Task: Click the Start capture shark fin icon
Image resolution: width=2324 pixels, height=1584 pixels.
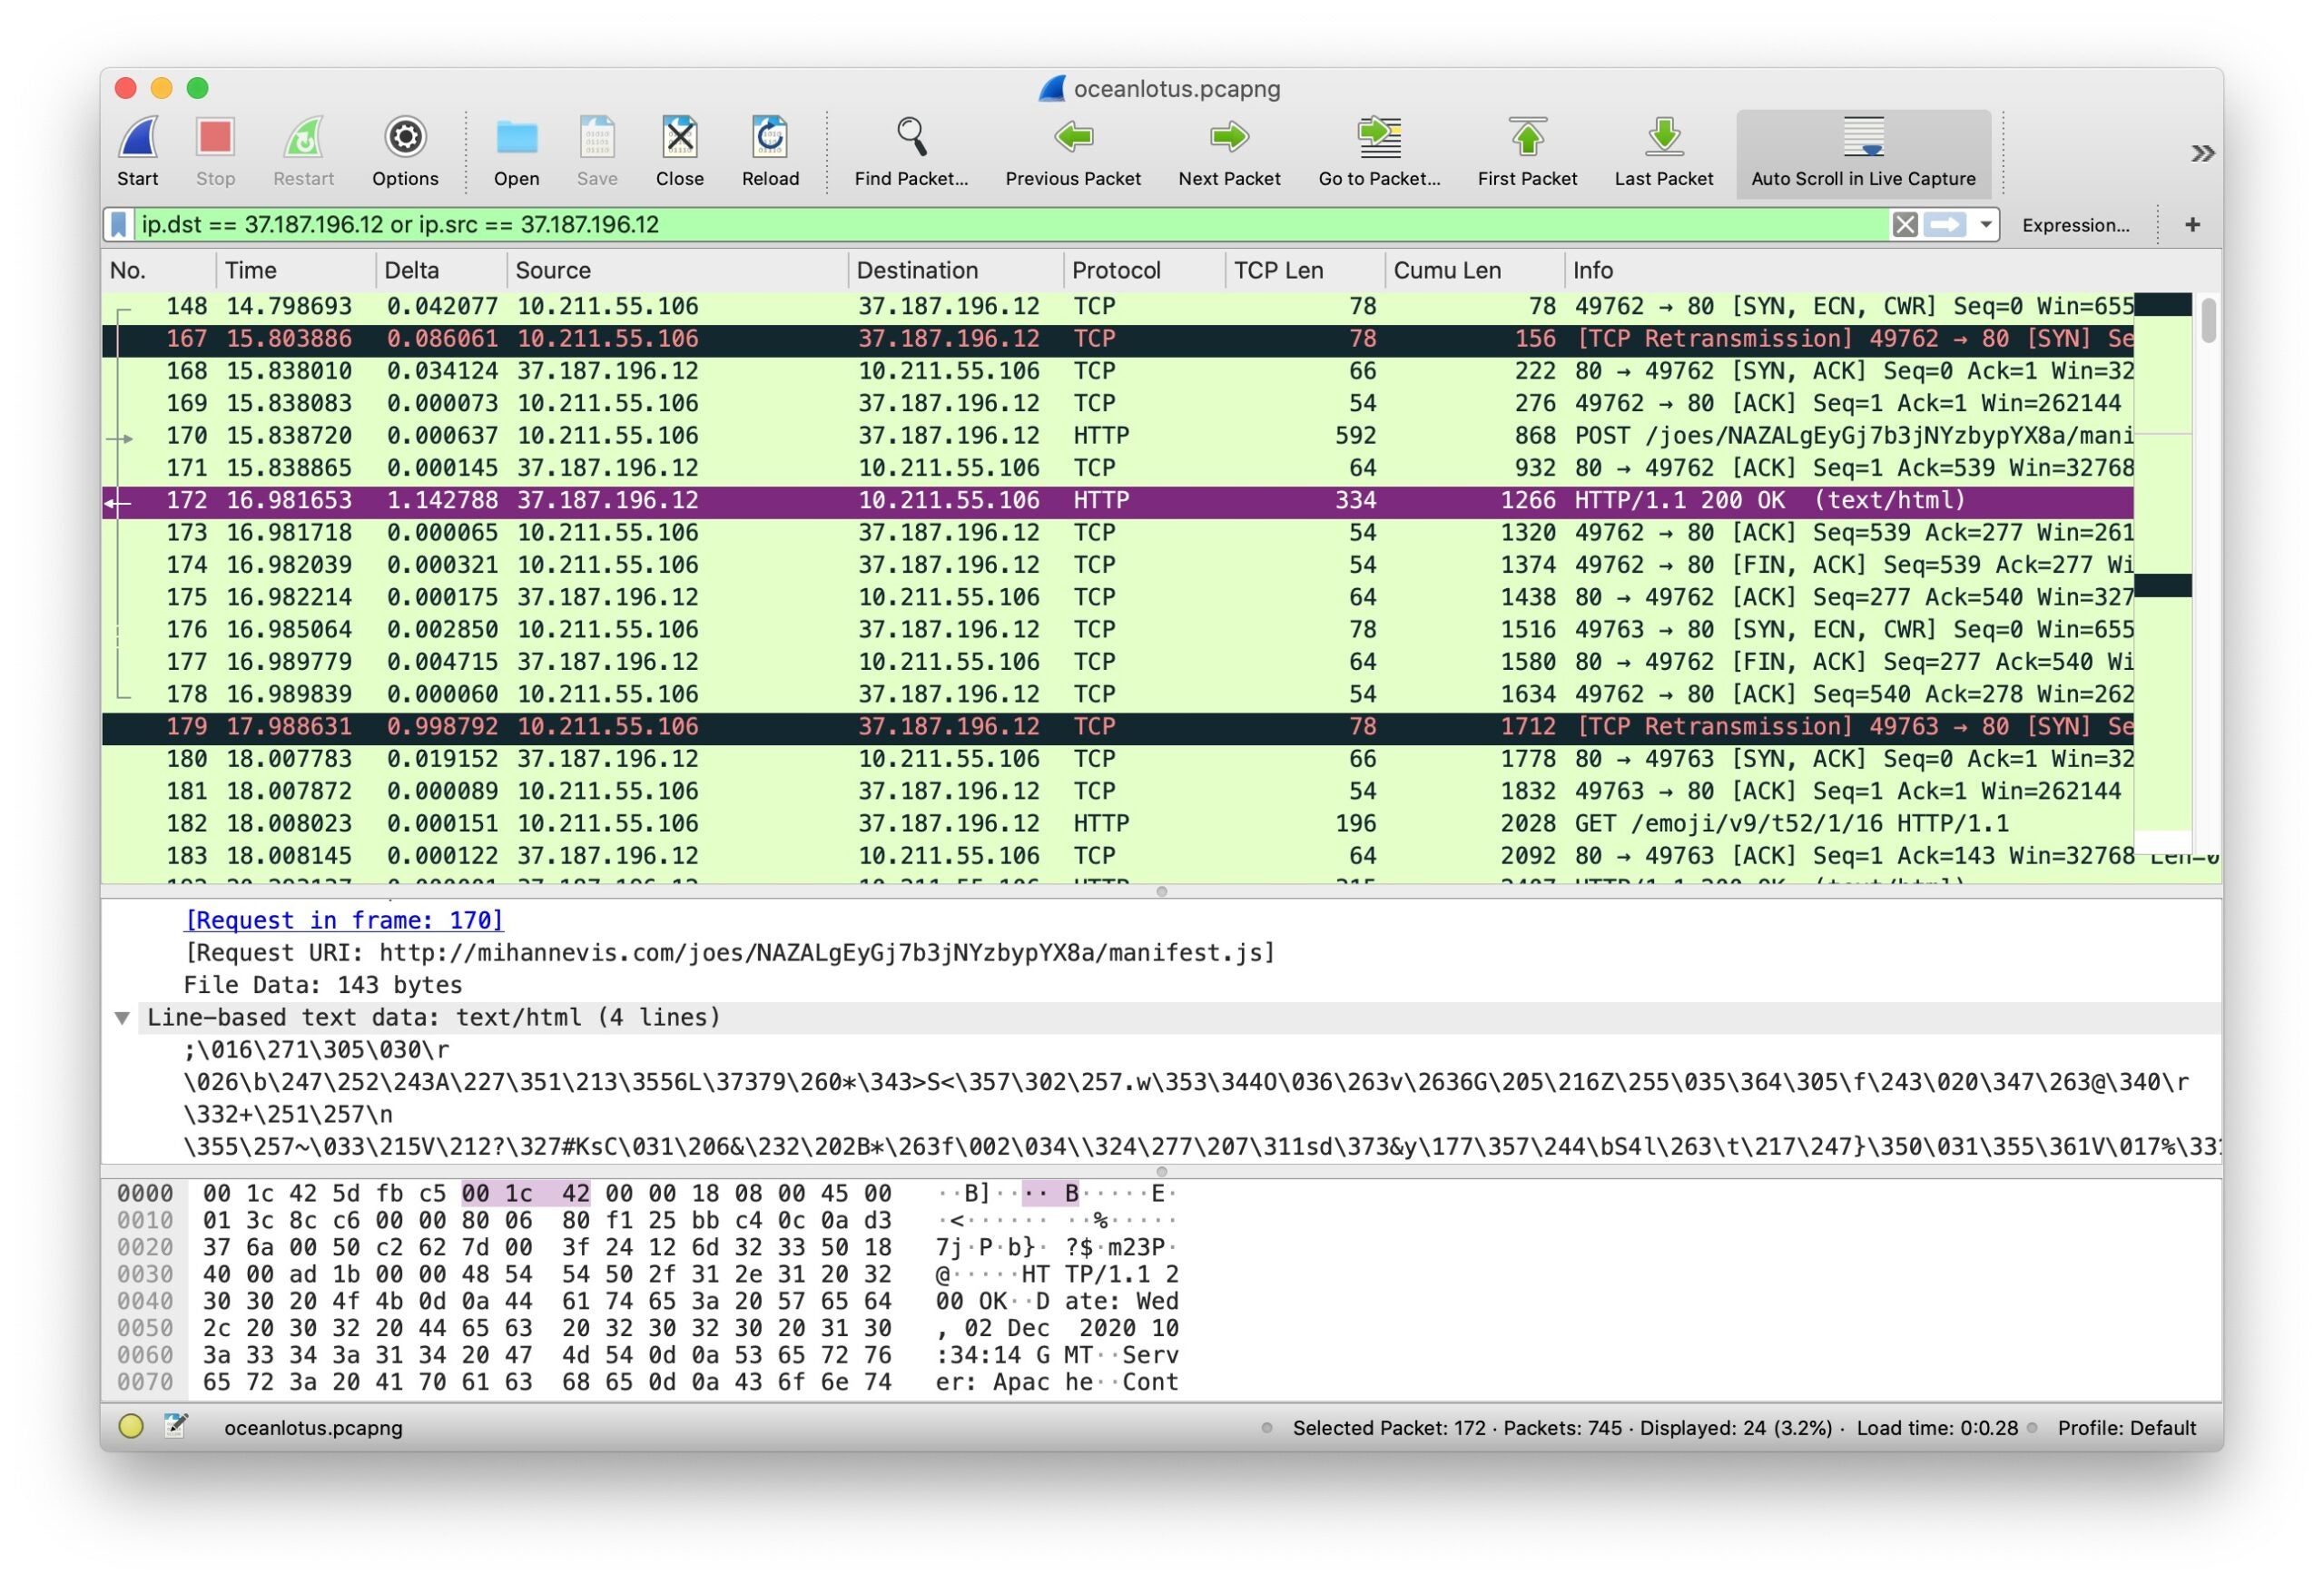Action: pyautogui.click(x=138, y=139)
